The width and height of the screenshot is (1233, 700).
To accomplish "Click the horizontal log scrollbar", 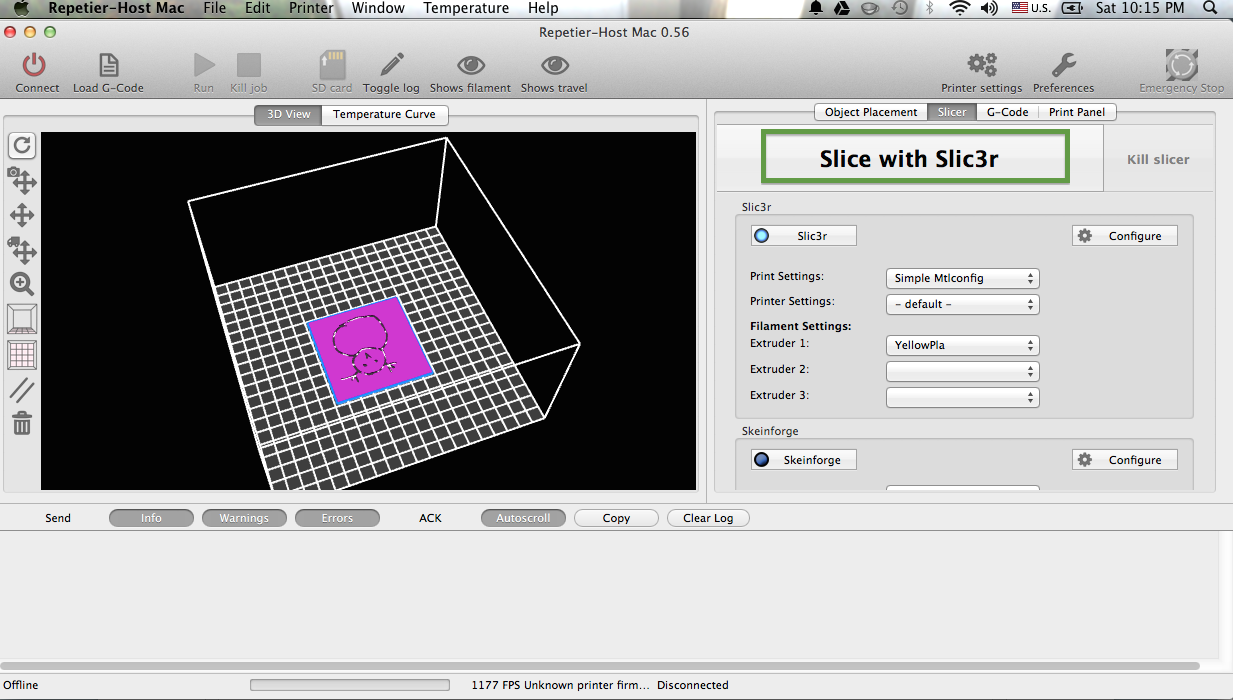I will click(600, 665).
